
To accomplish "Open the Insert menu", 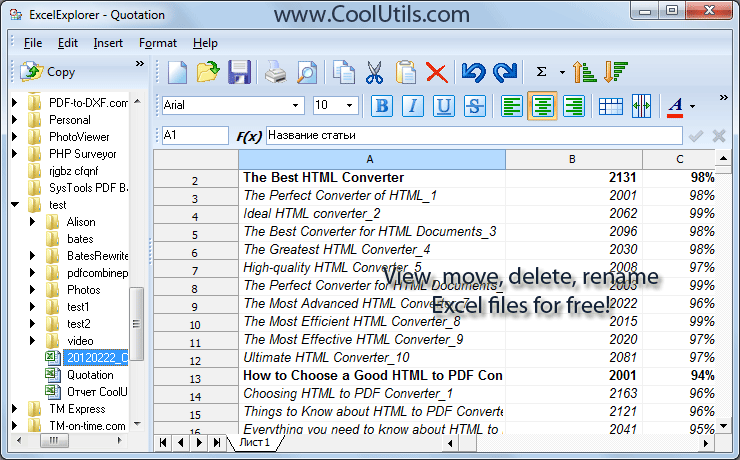I will coord(108,43).
